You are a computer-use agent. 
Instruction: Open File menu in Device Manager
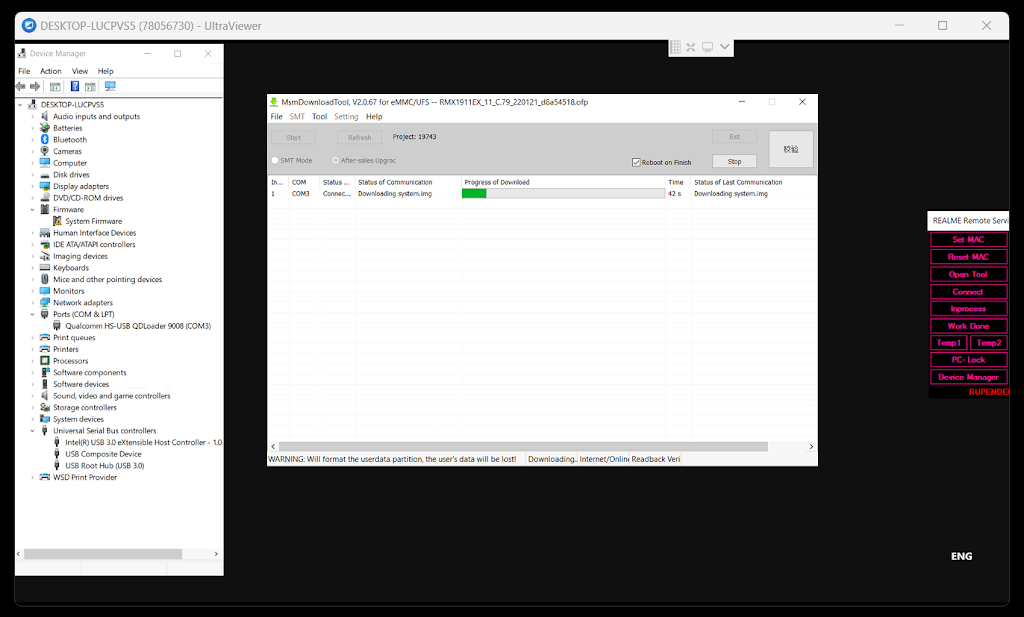tap(24, 71)
